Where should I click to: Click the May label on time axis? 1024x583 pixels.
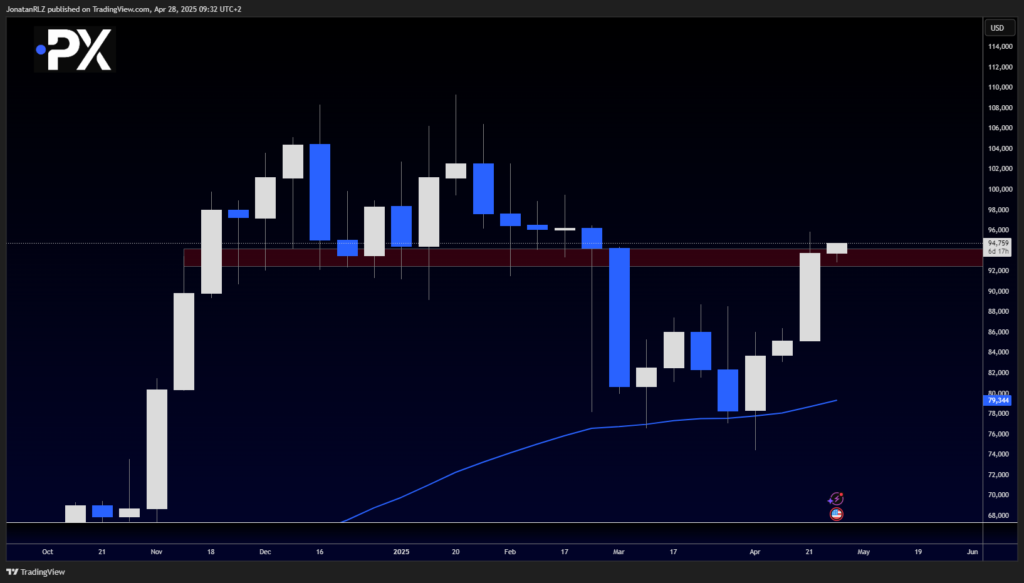863,552
